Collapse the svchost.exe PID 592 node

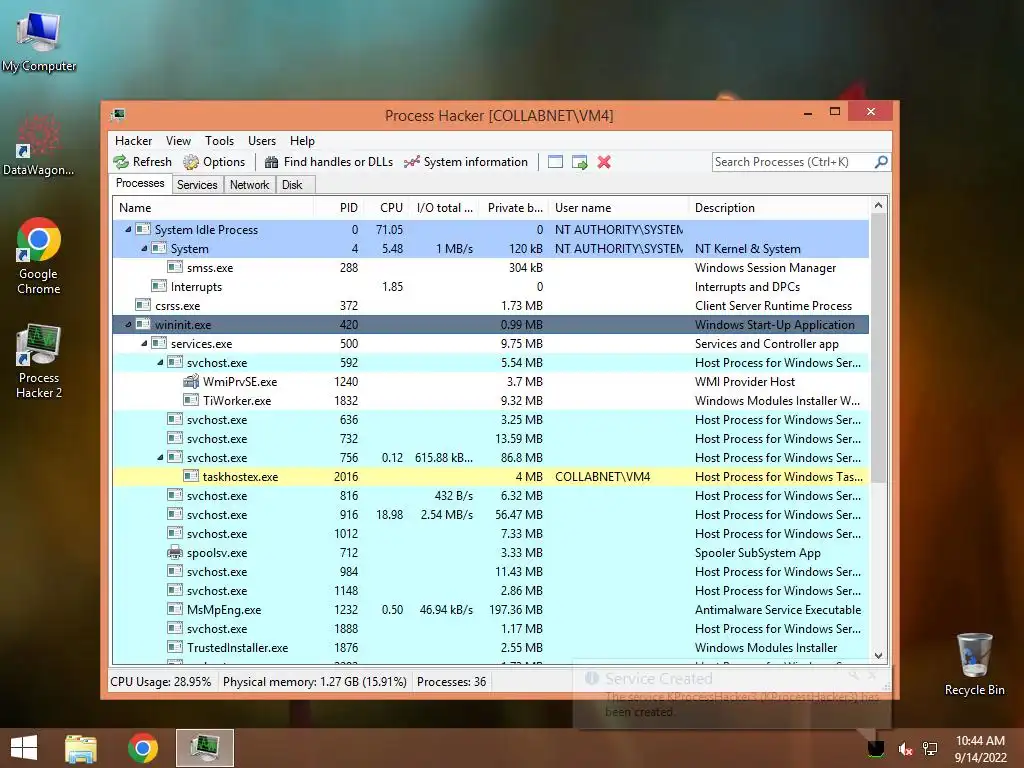(160, 362)
